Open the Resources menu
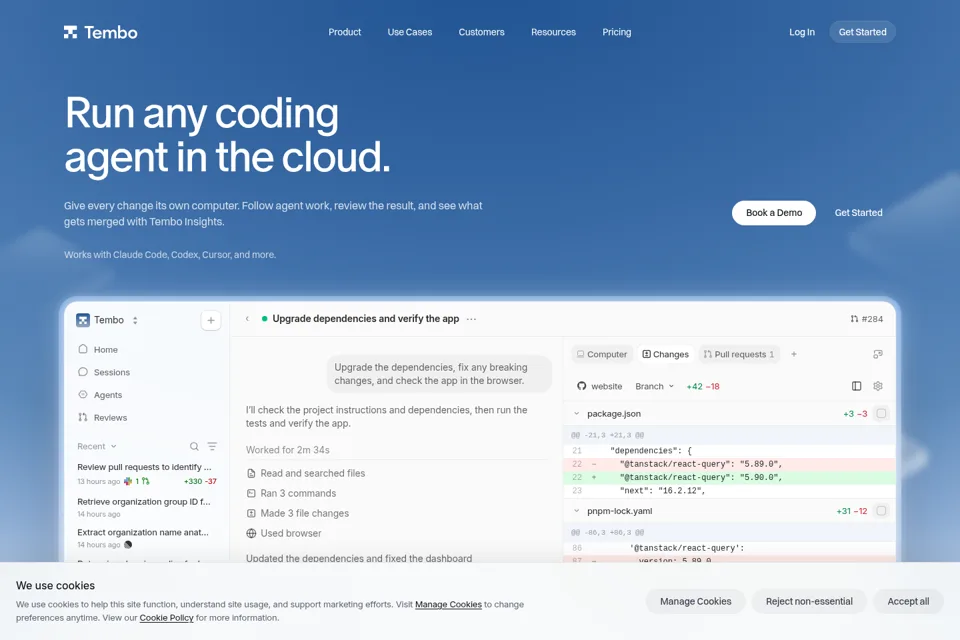The height and width of the screenshot is (640, 960). (x=553, y=32)
